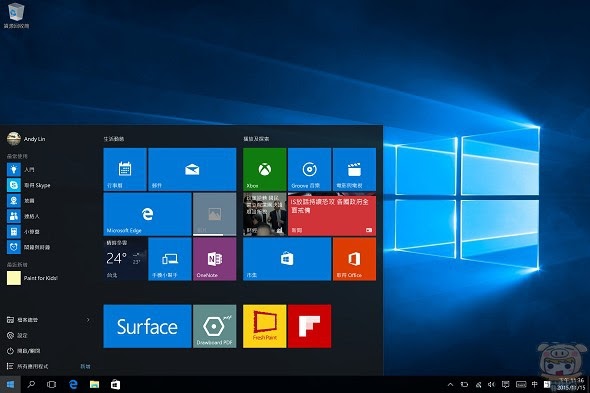
Task: Click the volume speaker tray icon
Action: pos(491,385)
